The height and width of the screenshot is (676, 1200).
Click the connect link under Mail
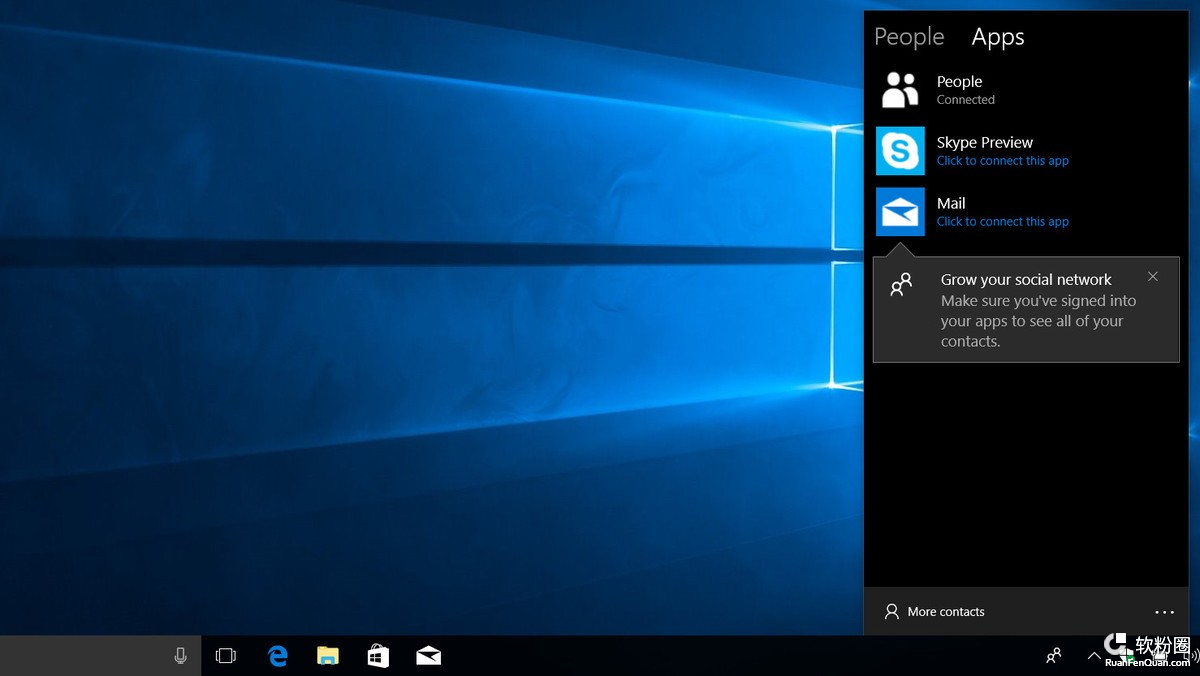coord(1002,222)
